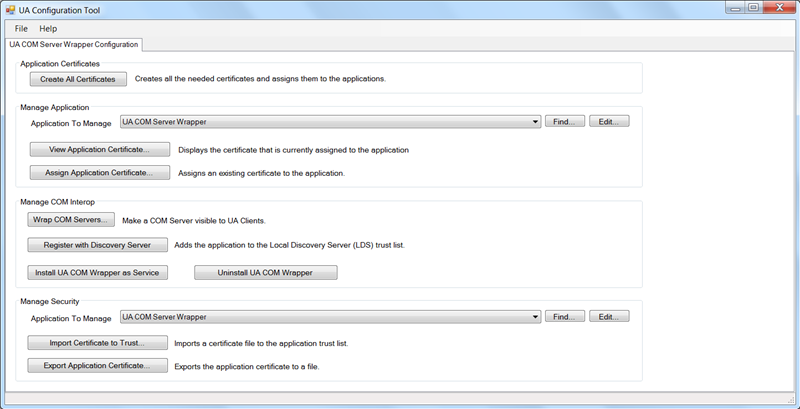Click Find button in Manage Security section
Image resolution: width=800 pixels, height=409 pixels.
[564, 317]
